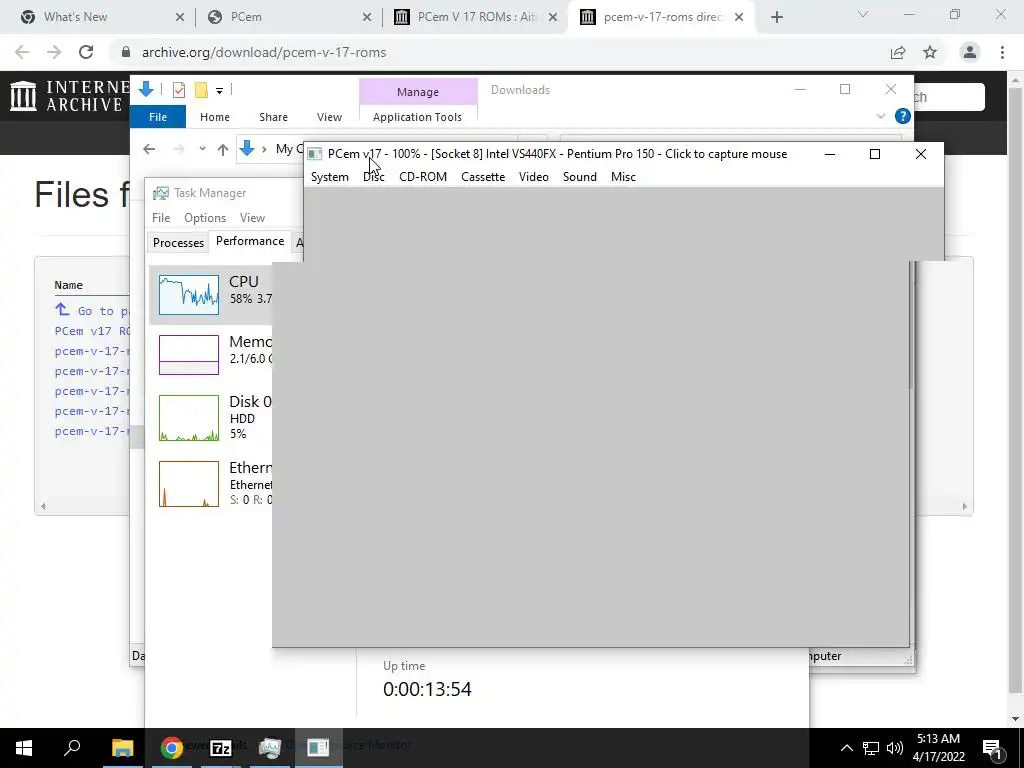The image size is (1024, 768).
Task: Open the PCem Sound menu
Action: [579, 177]
